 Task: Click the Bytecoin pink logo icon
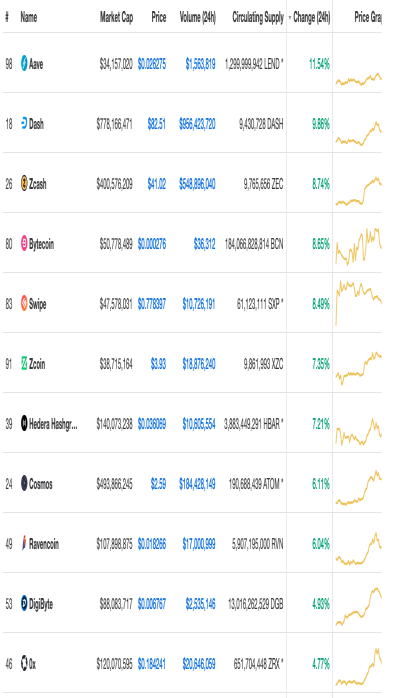(x=24, y=243)
